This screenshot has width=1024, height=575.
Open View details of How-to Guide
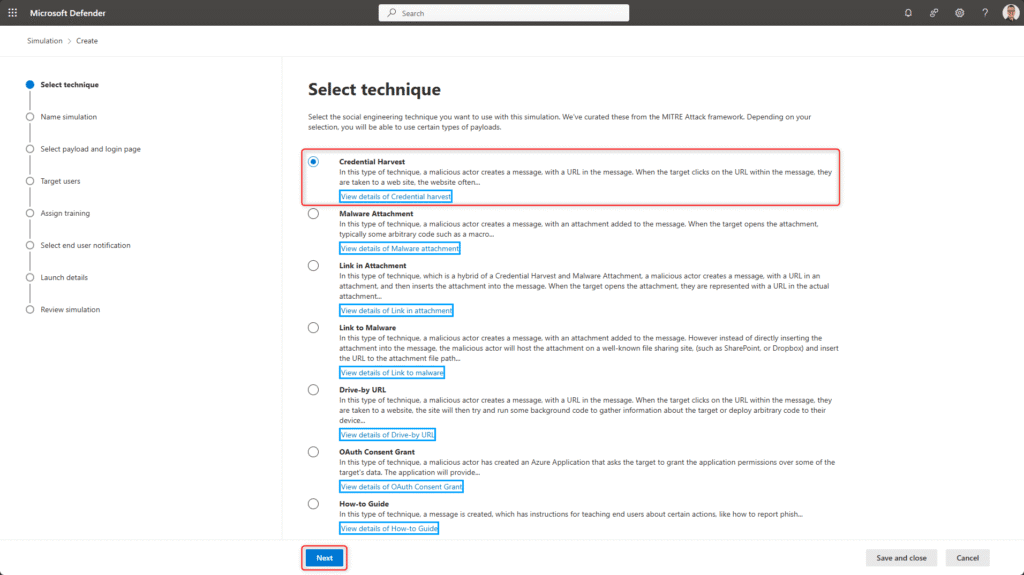click(x=389, y=528)
